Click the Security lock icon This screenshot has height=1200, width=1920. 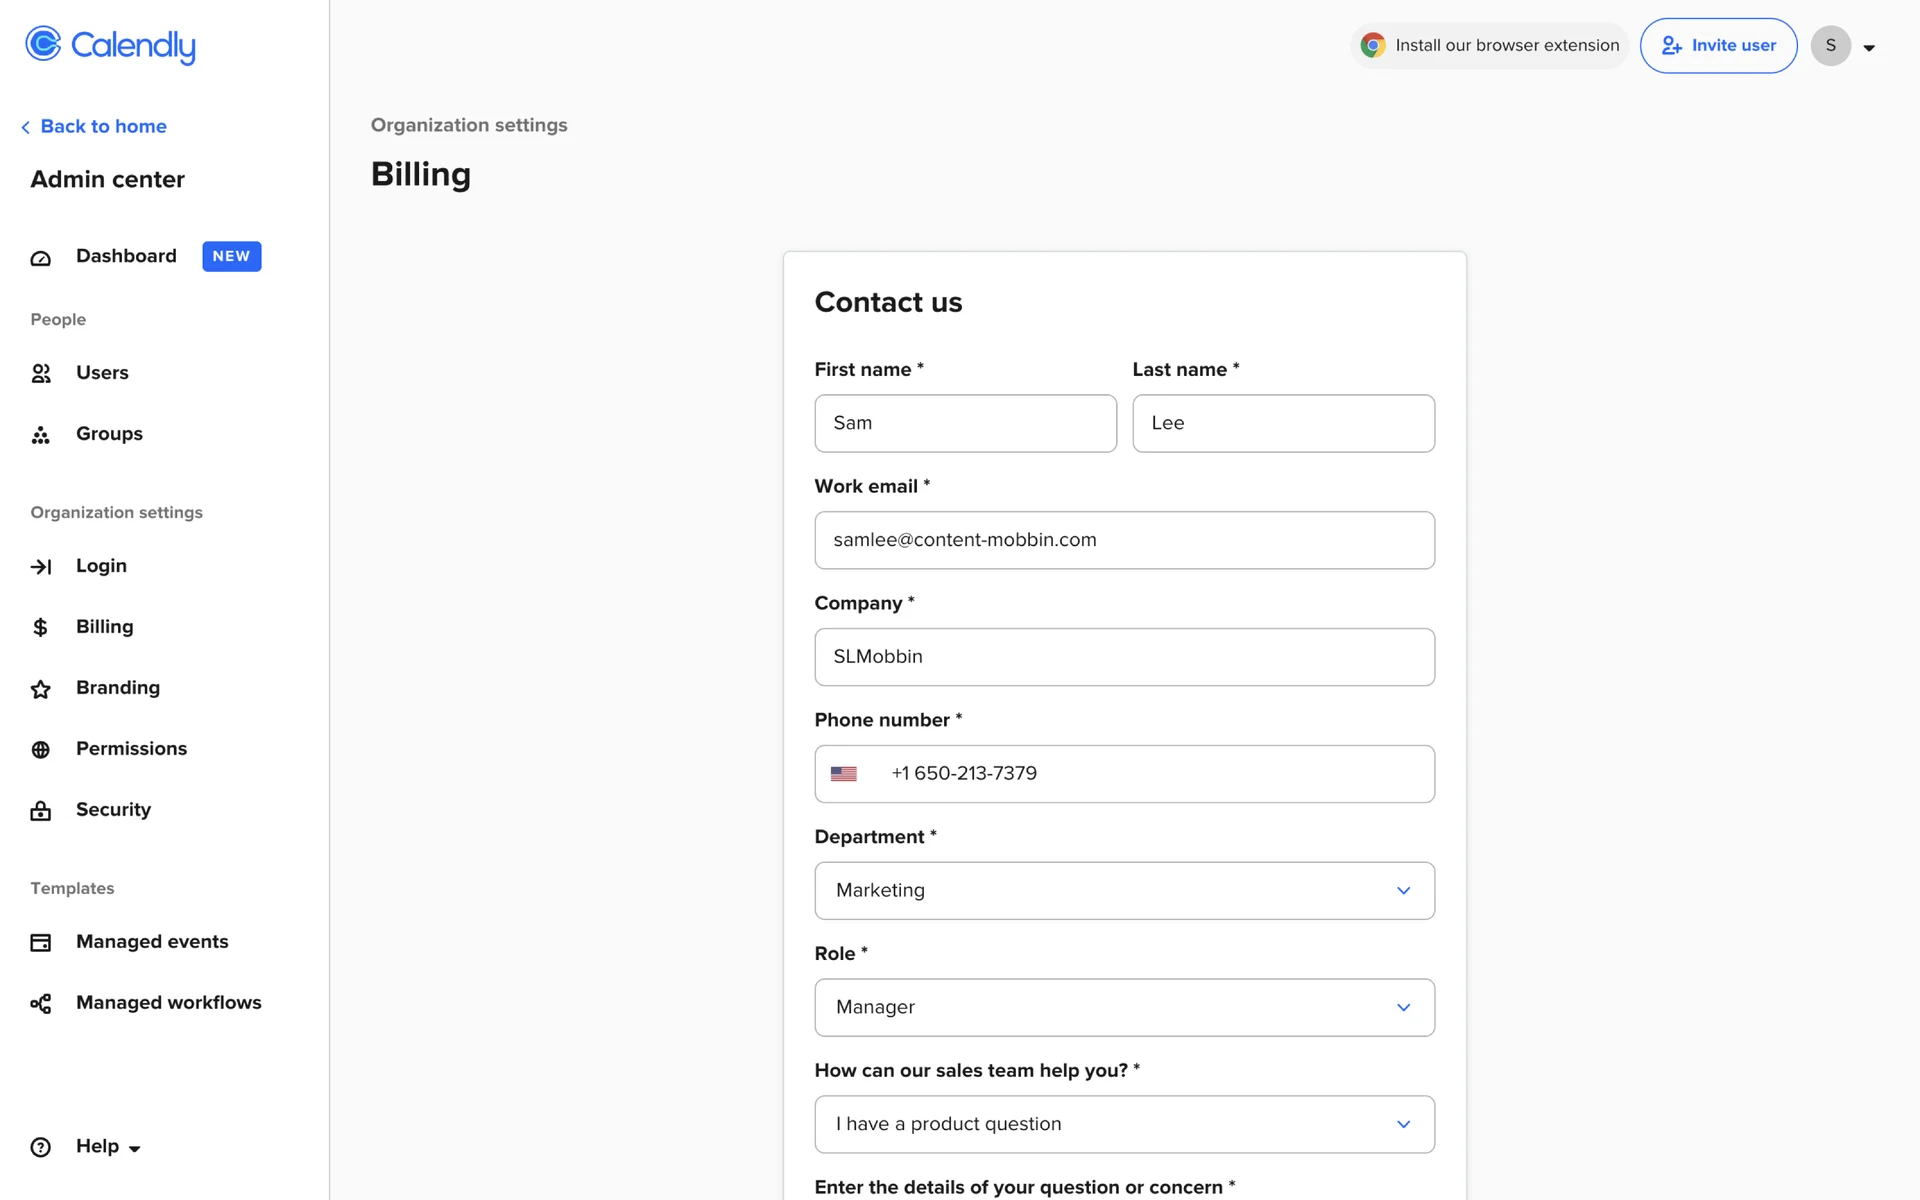click(40, 810)
